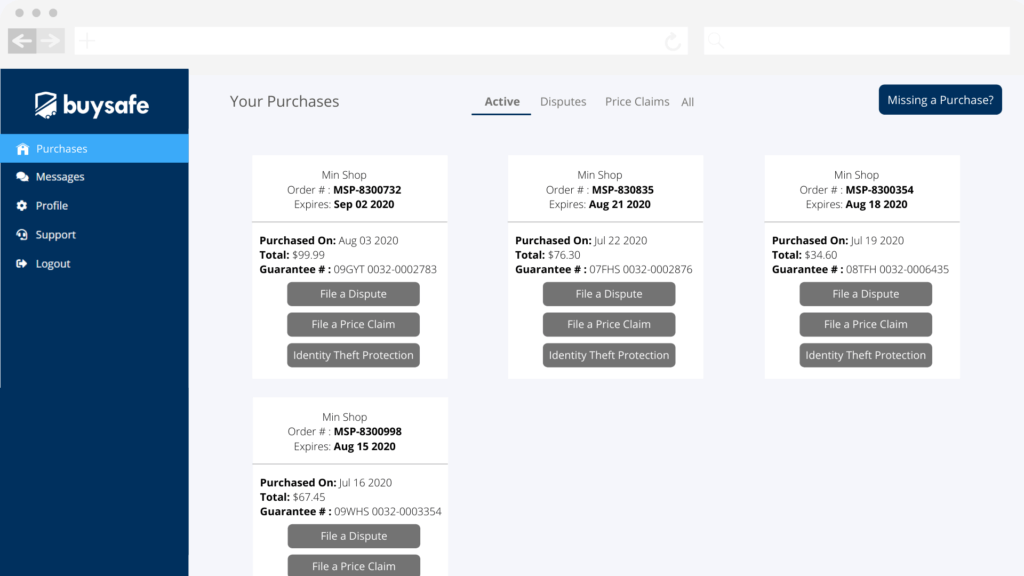Click the total amount $67.45

pyautogui.click(x=309, y=497)
